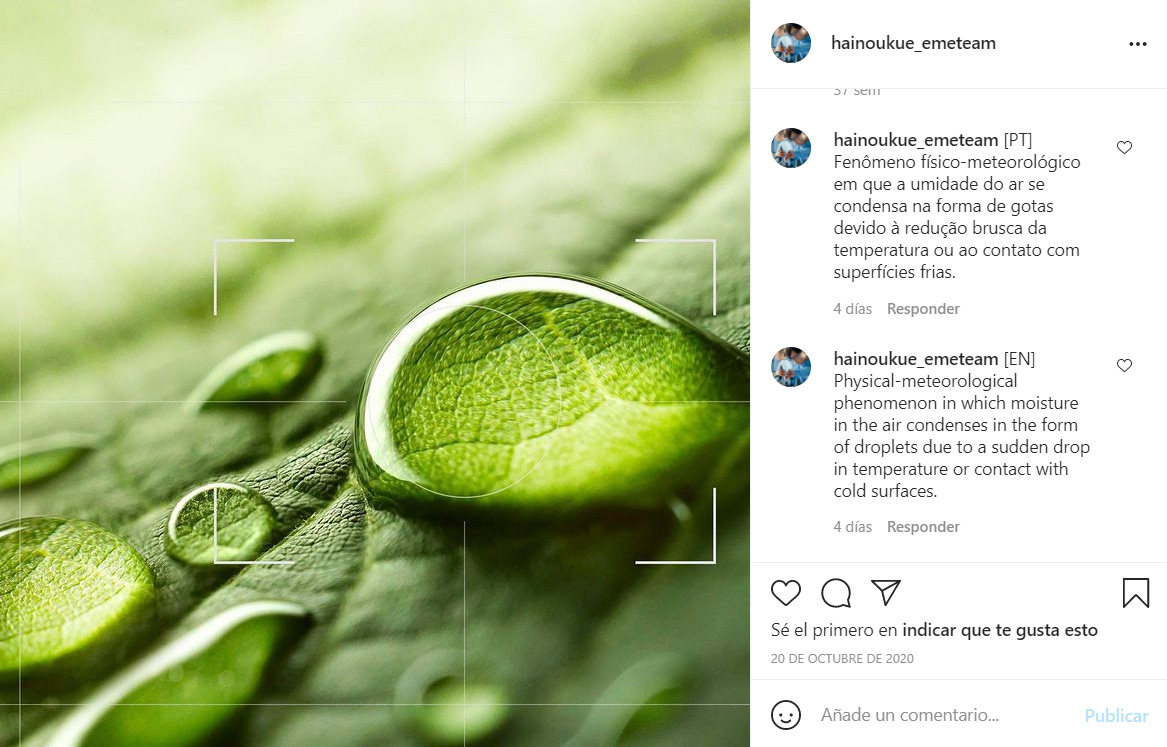Click username on the [PT] comment
The height and width of the screenshot is (747, 1167).
tap(915, 140)
